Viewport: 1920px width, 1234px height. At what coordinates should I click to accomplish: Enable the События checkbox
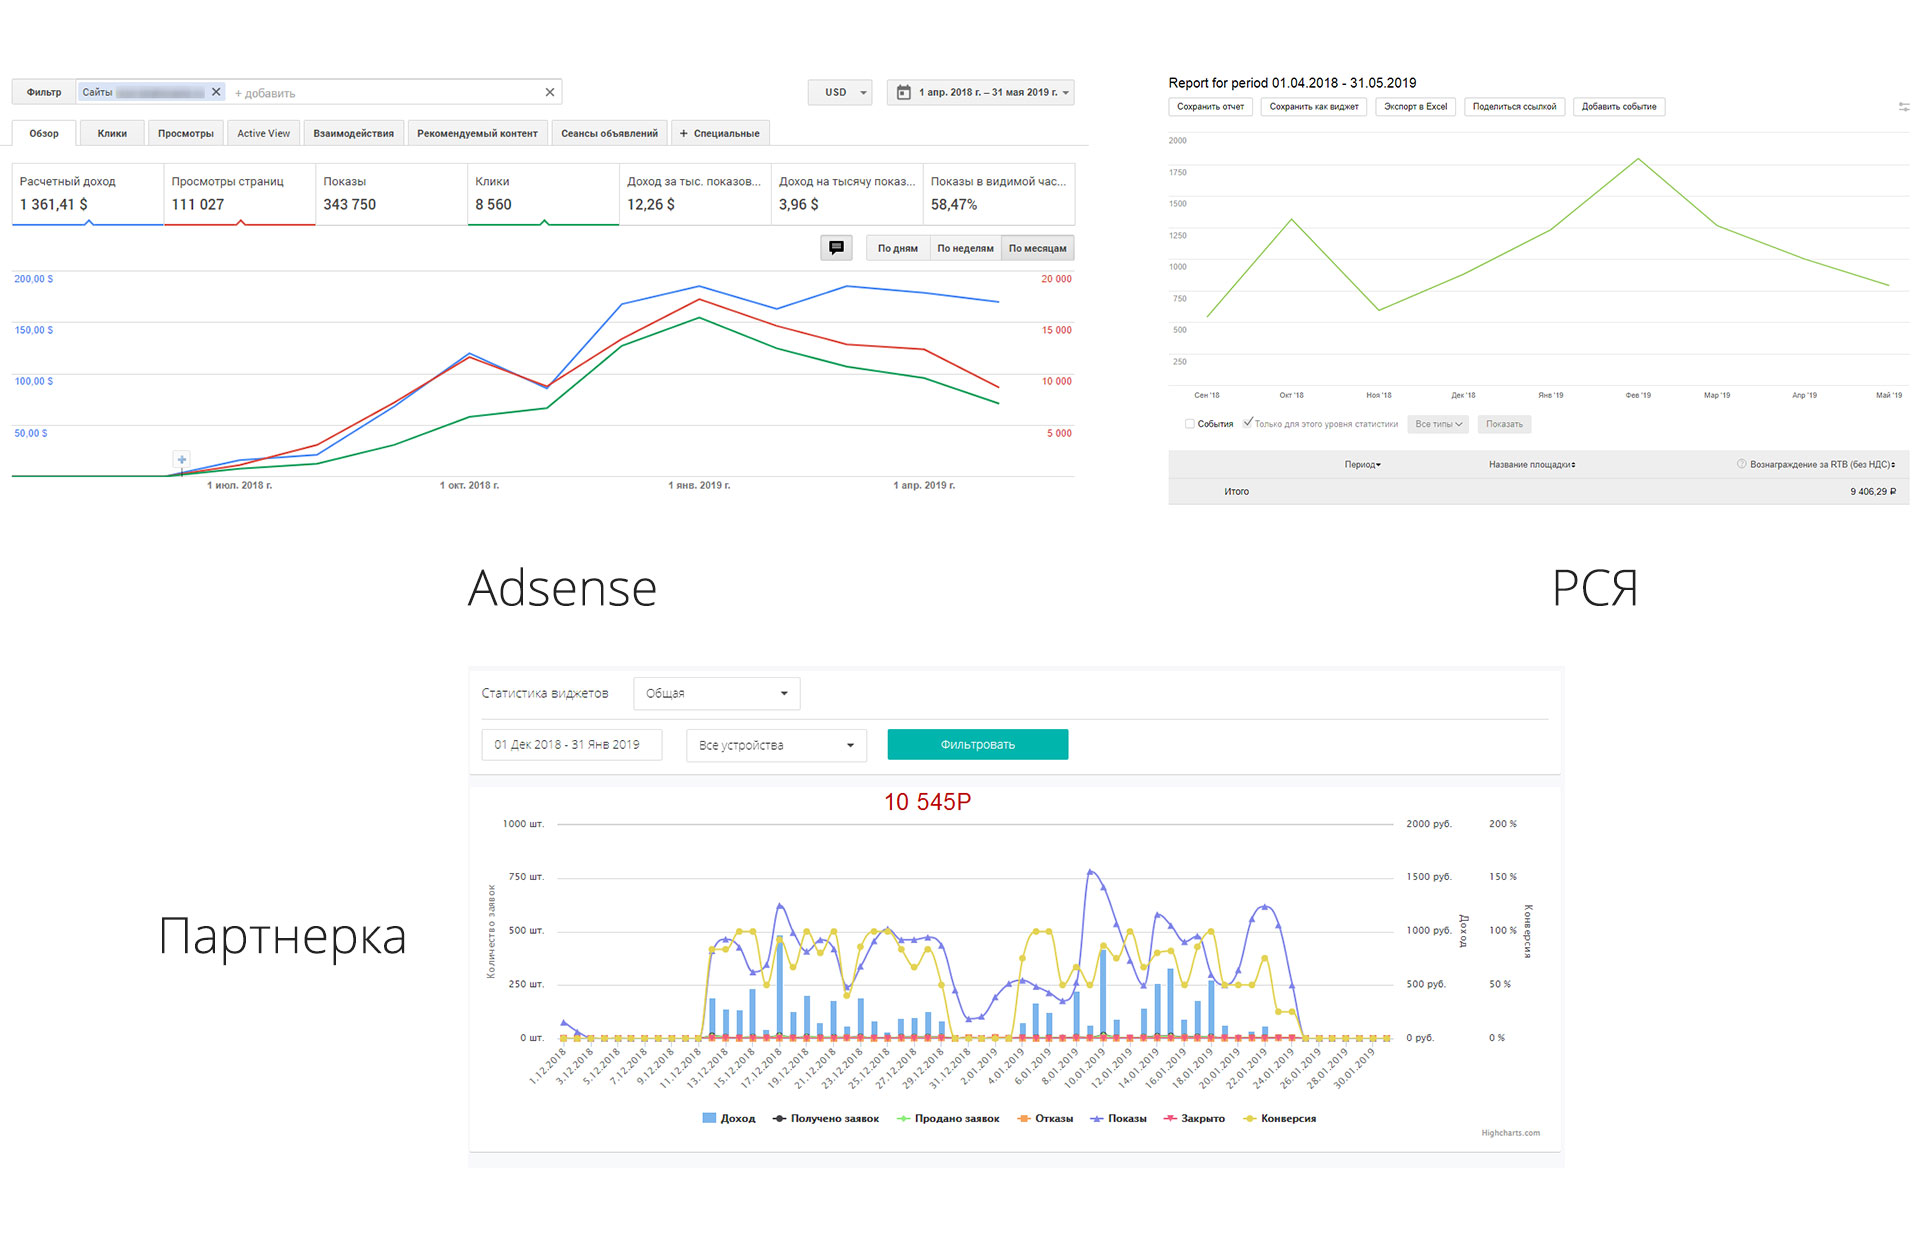1189,424
